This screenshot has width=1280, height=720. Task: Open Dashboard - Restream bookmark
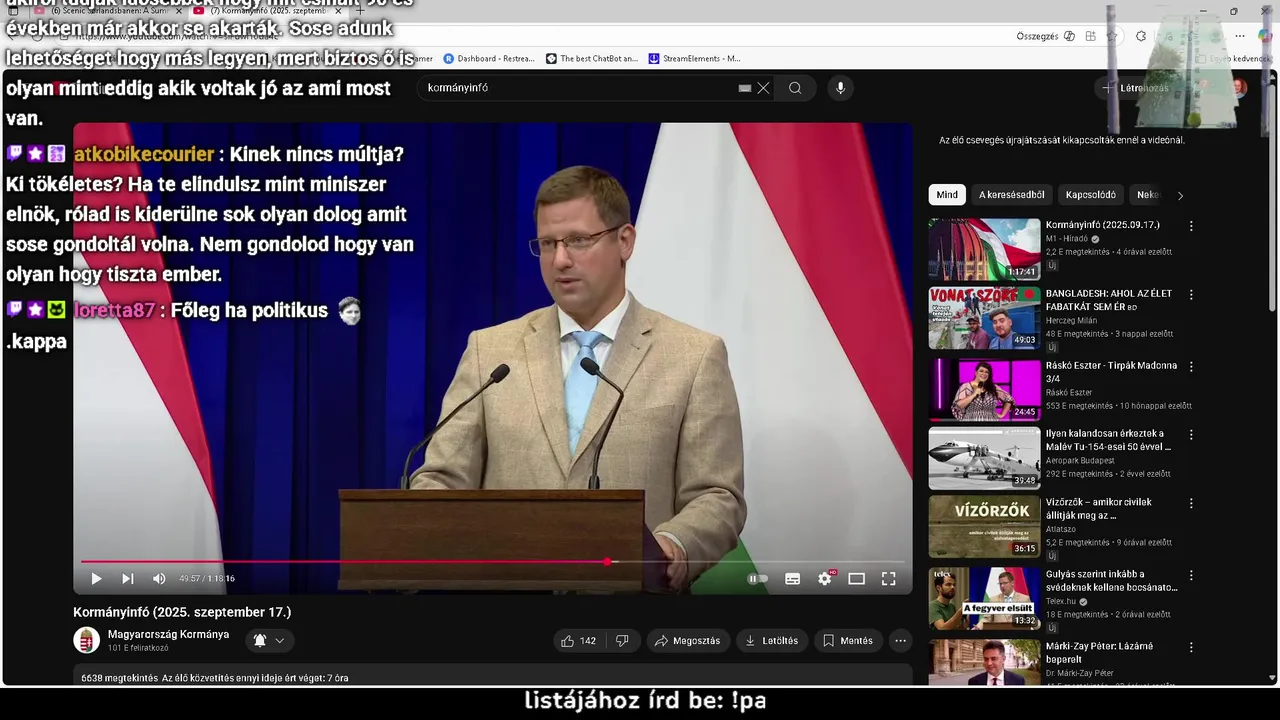(x=489, y=59)
